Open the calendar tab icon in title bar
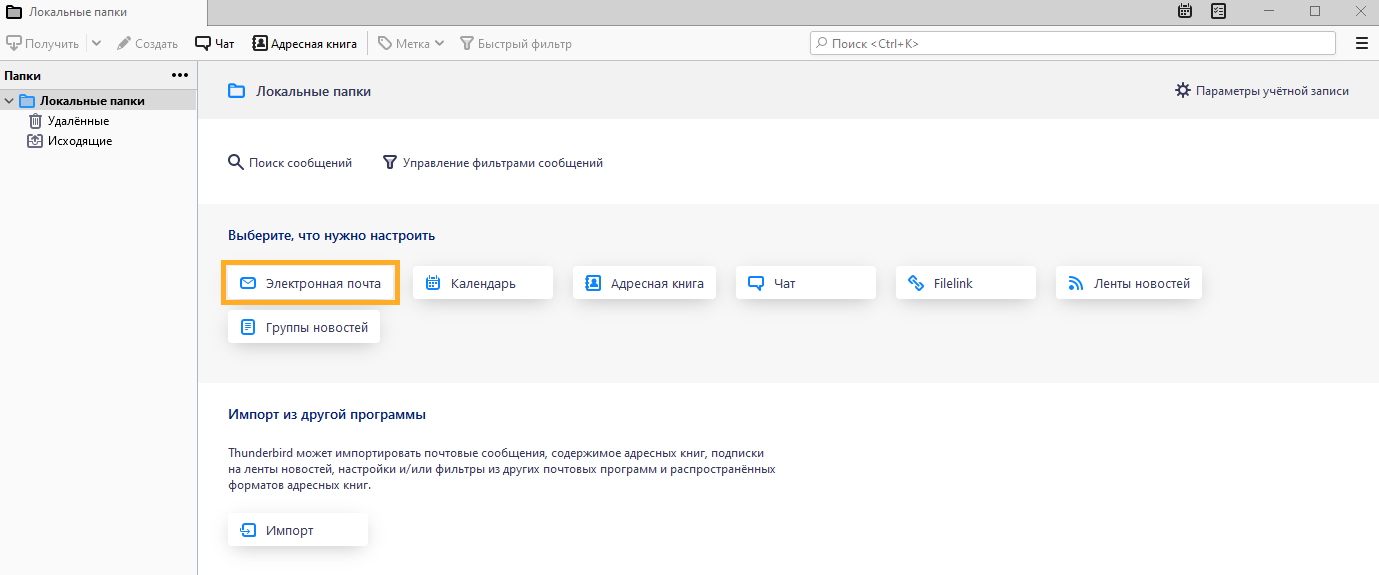 tap(1185, 11)
